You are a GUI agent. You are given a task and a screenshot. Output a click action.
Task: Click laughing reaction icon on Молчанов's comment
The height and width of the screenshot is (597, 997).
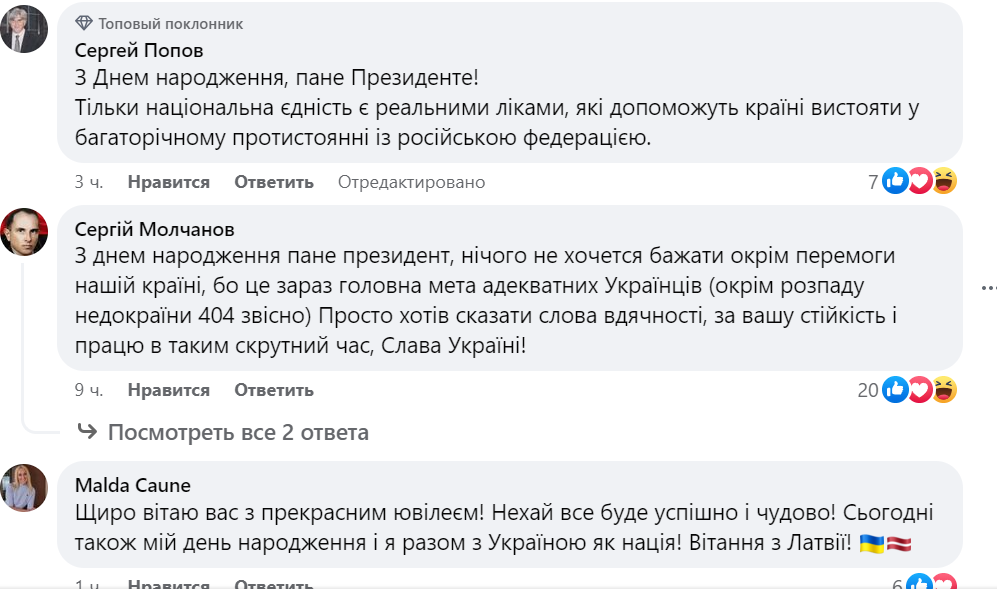click(944, 389)
